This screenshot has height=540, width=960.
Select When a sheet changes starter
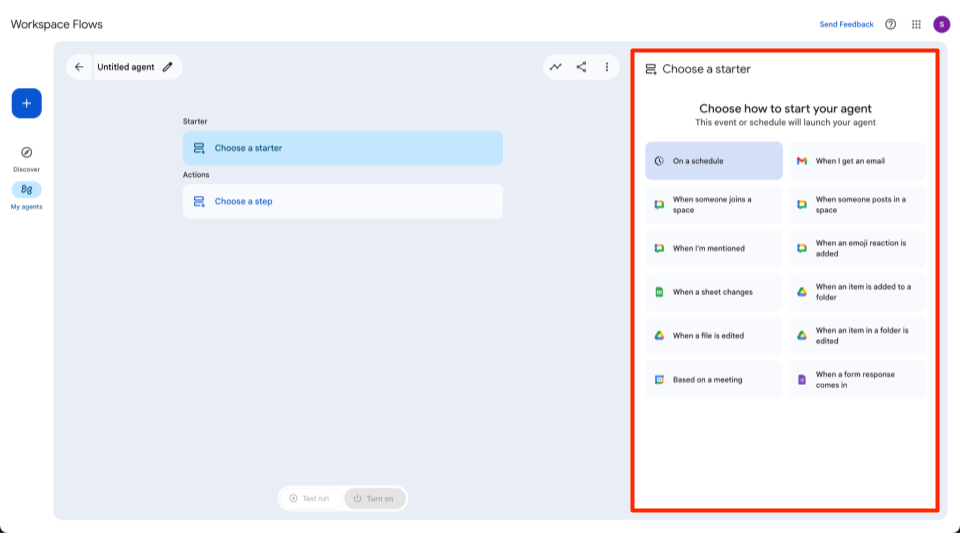coord(713,292)
